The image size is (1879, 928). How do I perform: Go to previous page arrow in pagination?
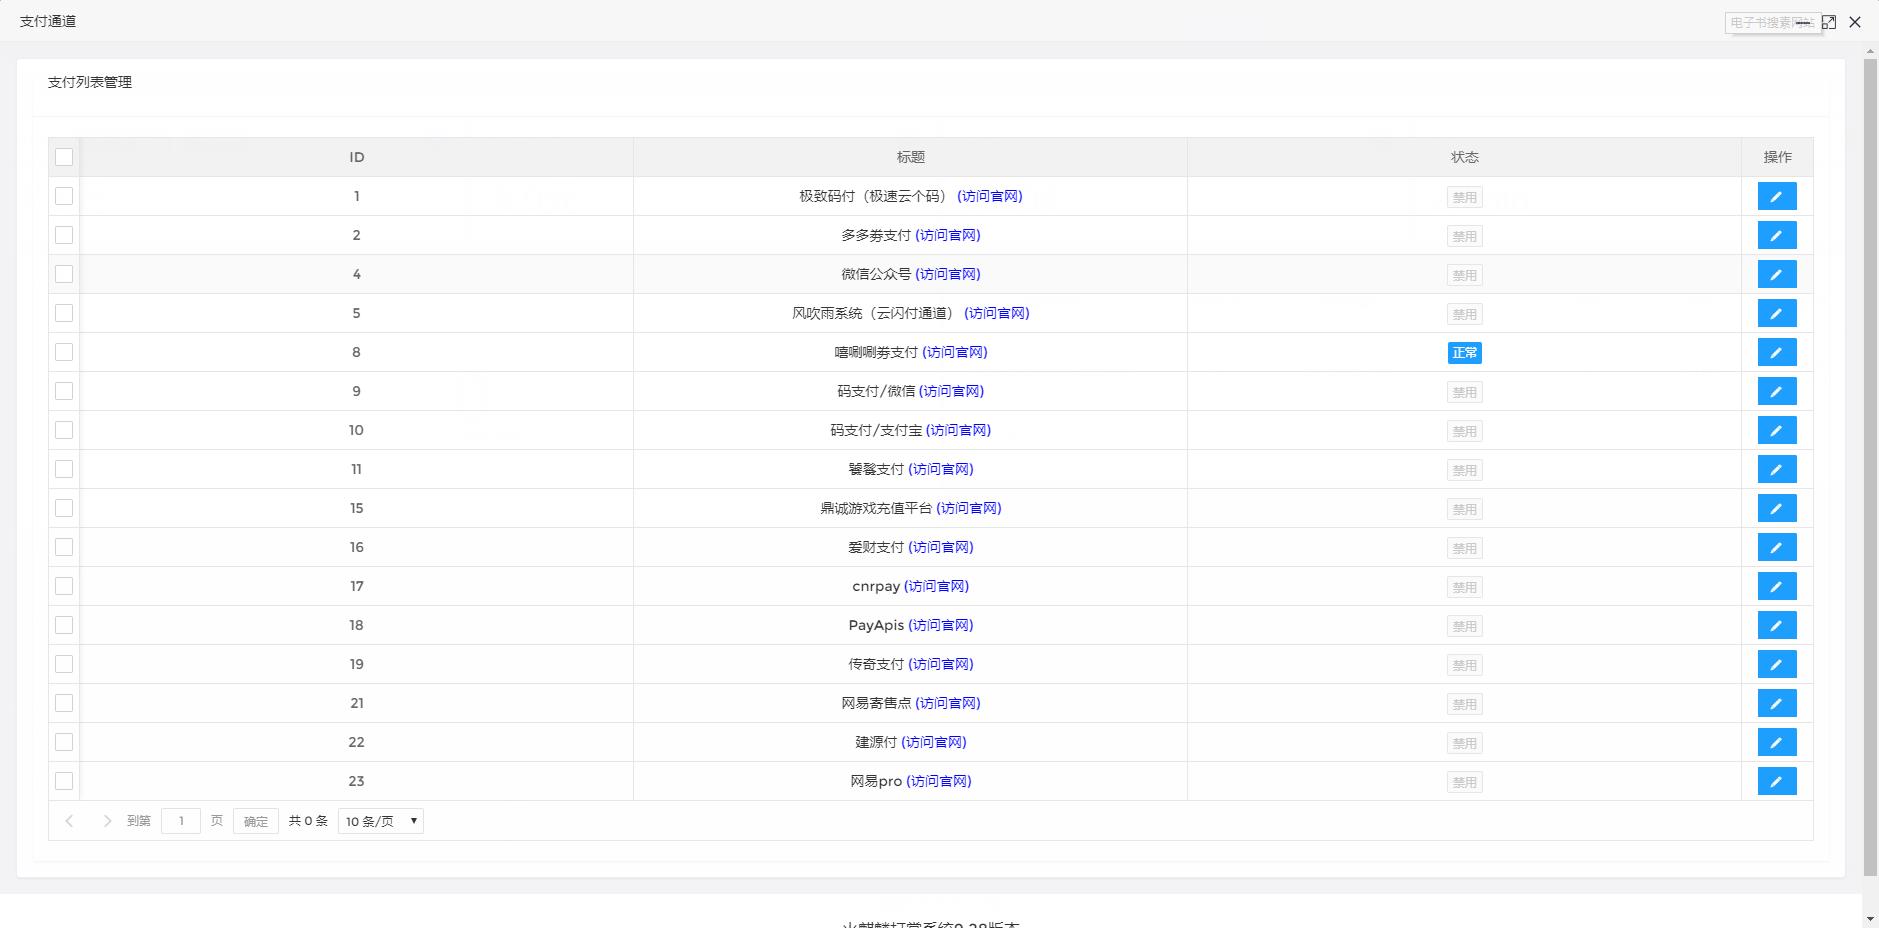click(x=69, y=821)
